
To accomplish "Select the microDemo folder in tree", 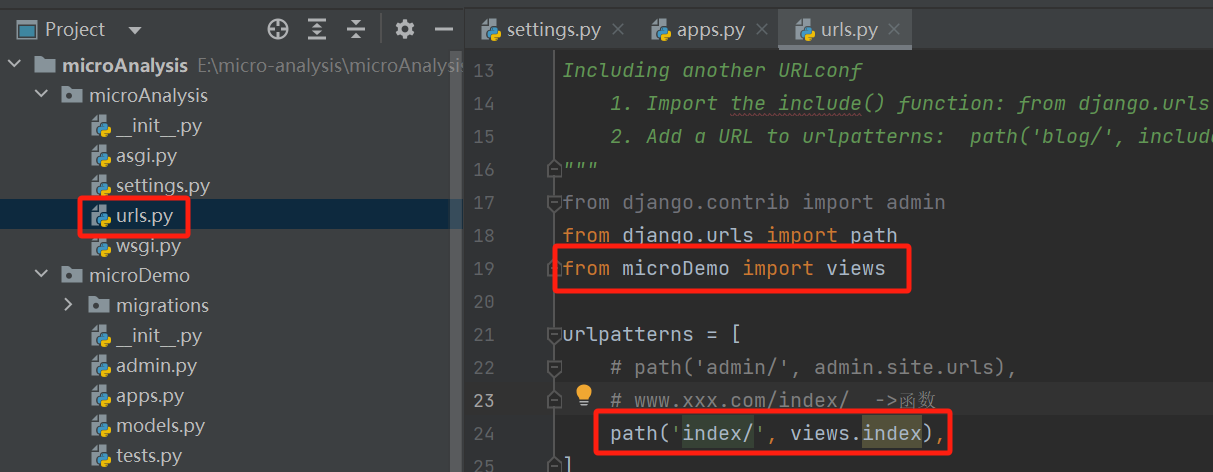I will [x=139, y=275].
